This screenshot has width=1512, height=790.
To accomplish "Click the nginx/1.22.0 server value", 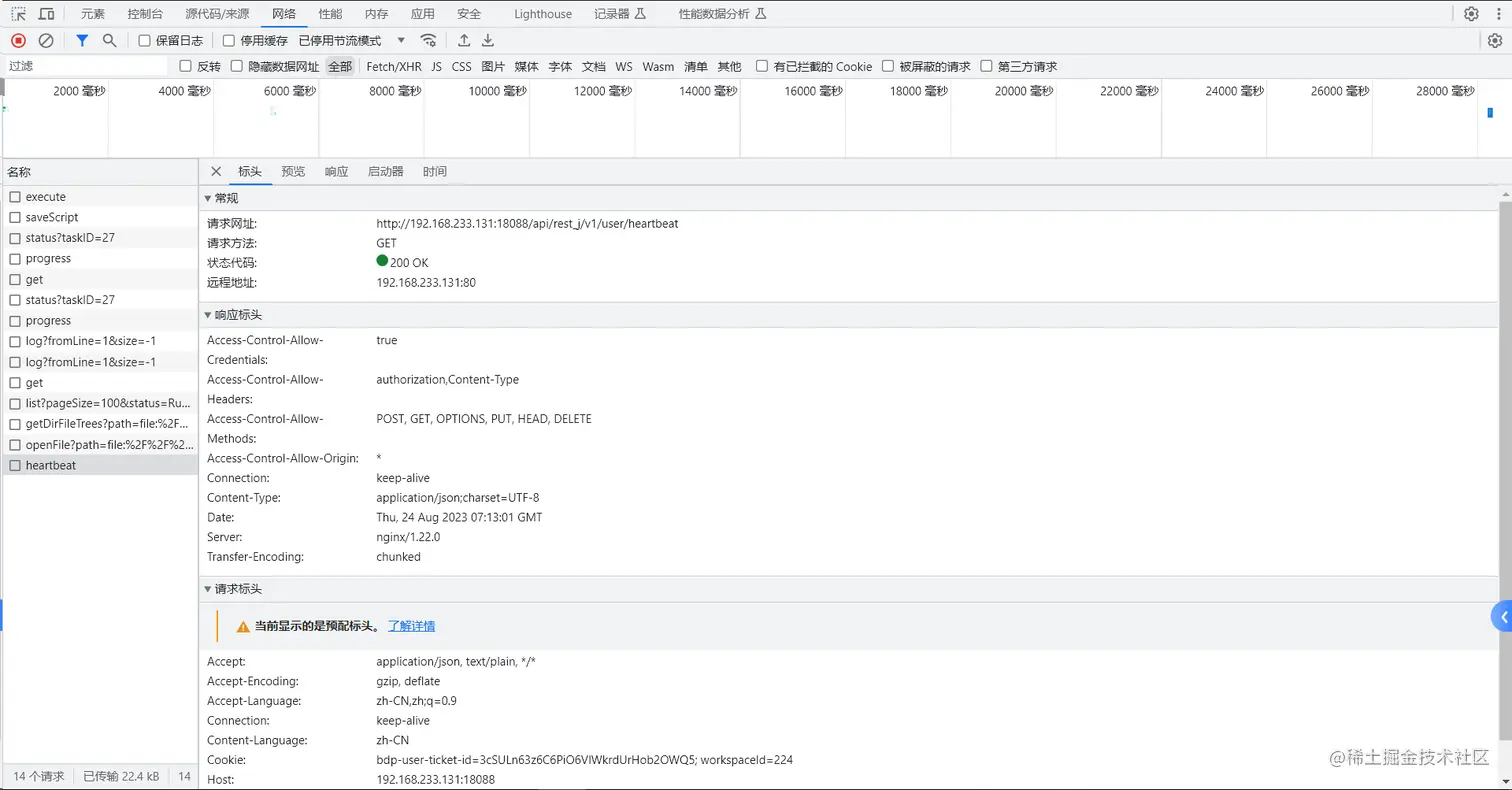I will (408, 537).
